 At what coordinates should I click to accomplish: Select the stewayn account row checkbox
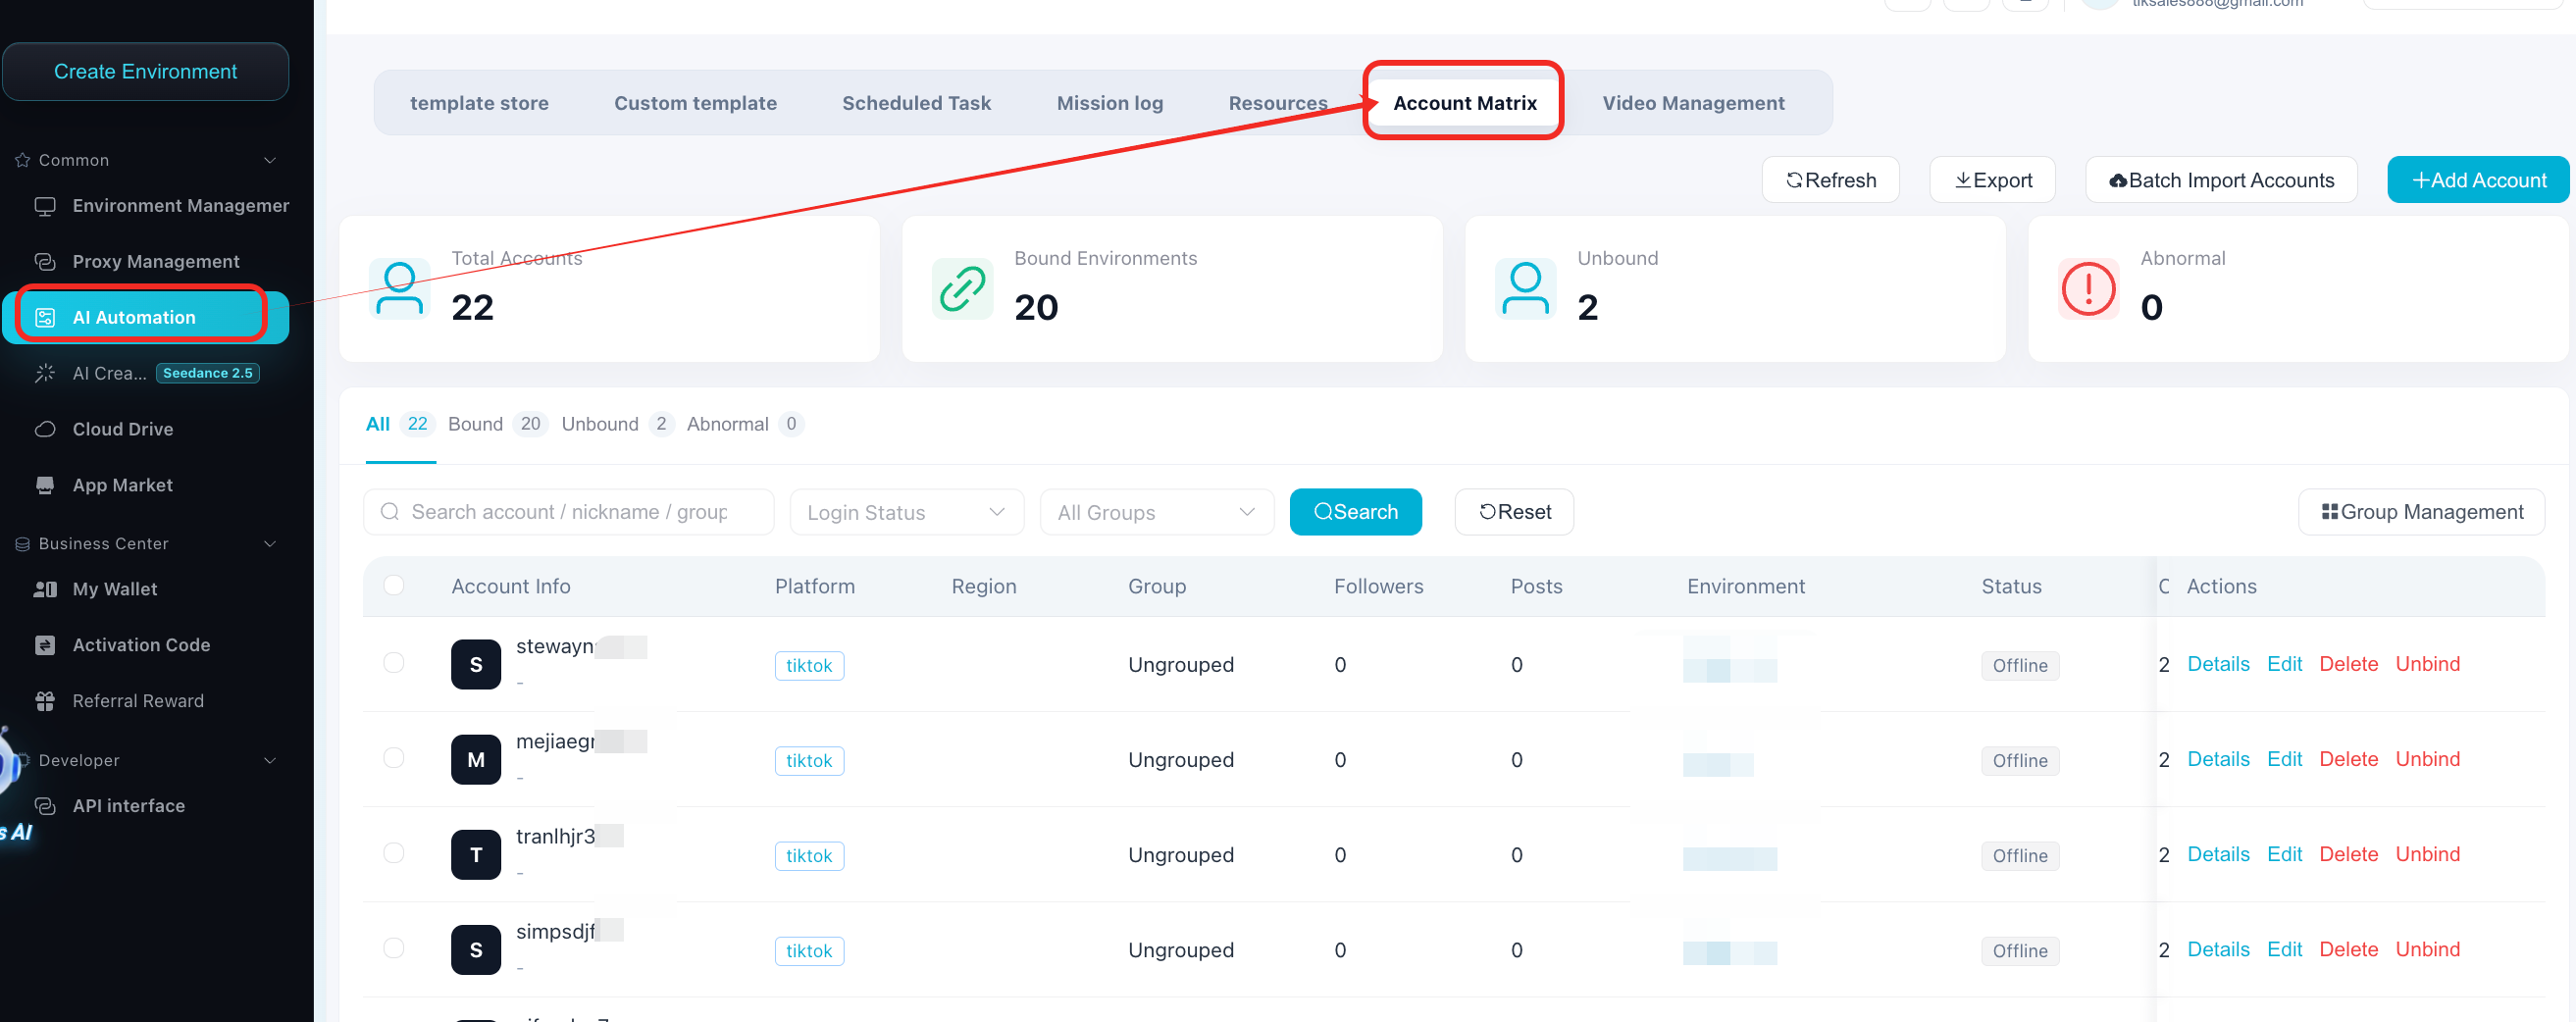[394, 664]
